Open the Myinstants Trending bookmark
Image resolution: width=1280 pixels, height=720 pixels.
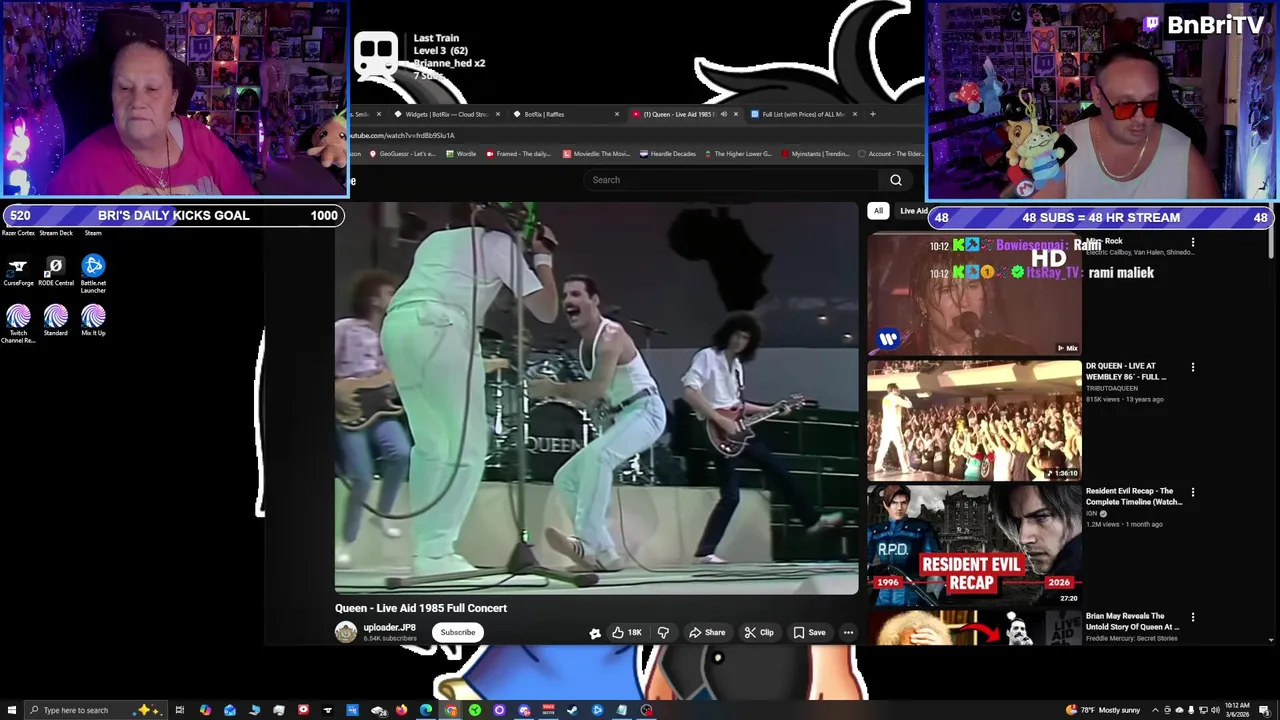pyautogui.click(x=815, y=154)
